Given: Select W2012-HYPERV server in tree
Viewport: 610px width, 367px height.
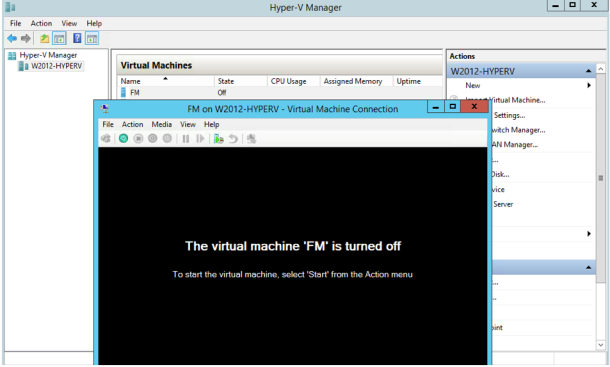Looking at the screenshot, I should [56, 66].
